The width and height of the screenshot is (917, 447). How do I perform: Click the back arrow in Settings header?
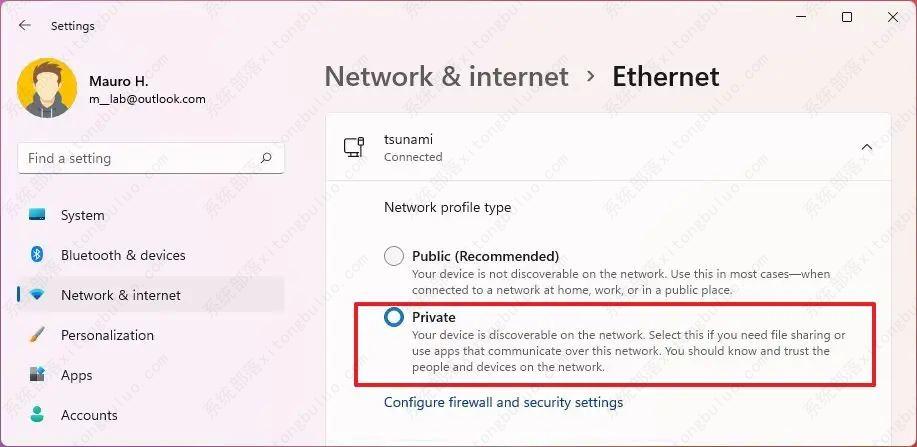tap(25, 26)
